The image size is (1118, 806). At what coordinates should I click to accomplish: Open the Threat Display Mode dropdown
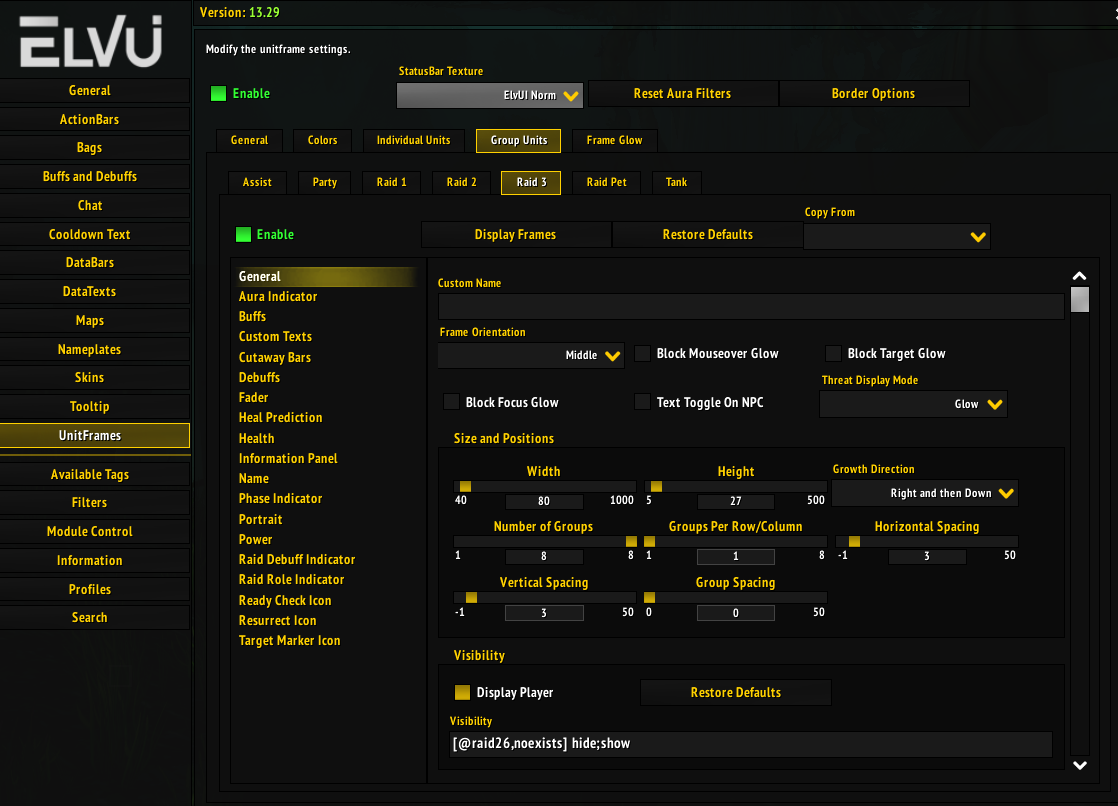[x=911, y=404]
